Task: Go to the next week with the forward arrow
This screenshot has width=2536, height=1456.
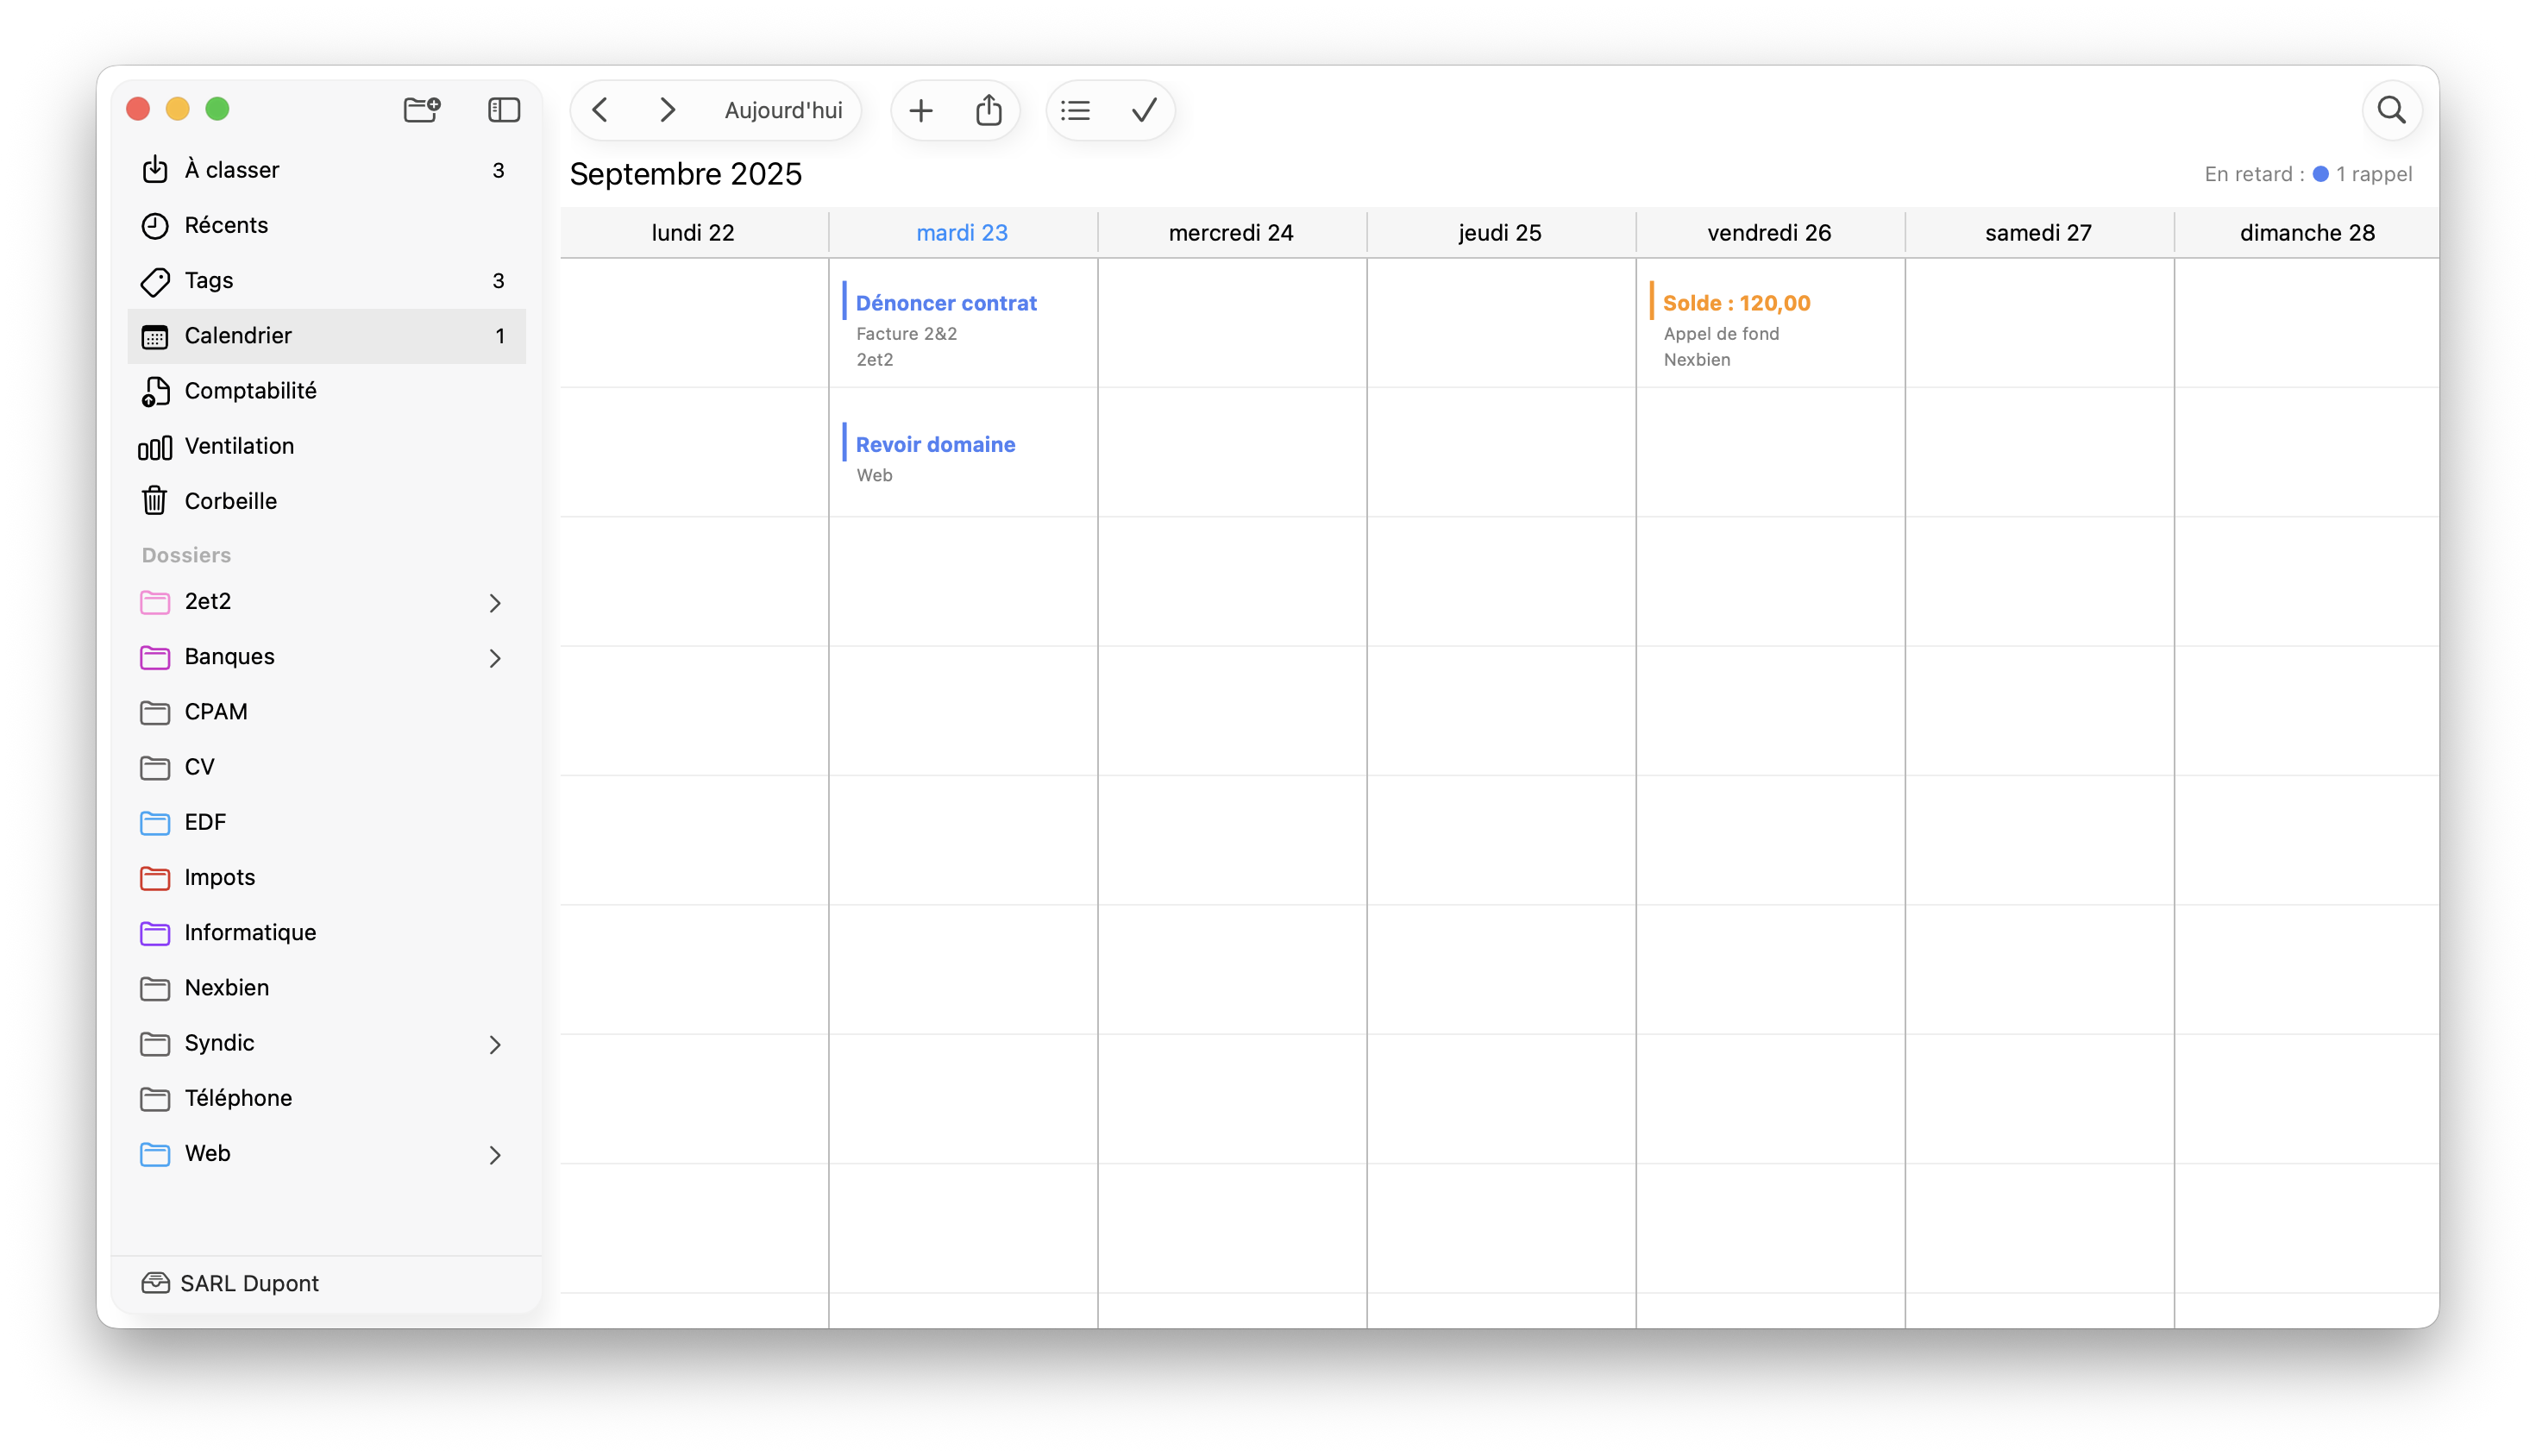Action: 667,110
